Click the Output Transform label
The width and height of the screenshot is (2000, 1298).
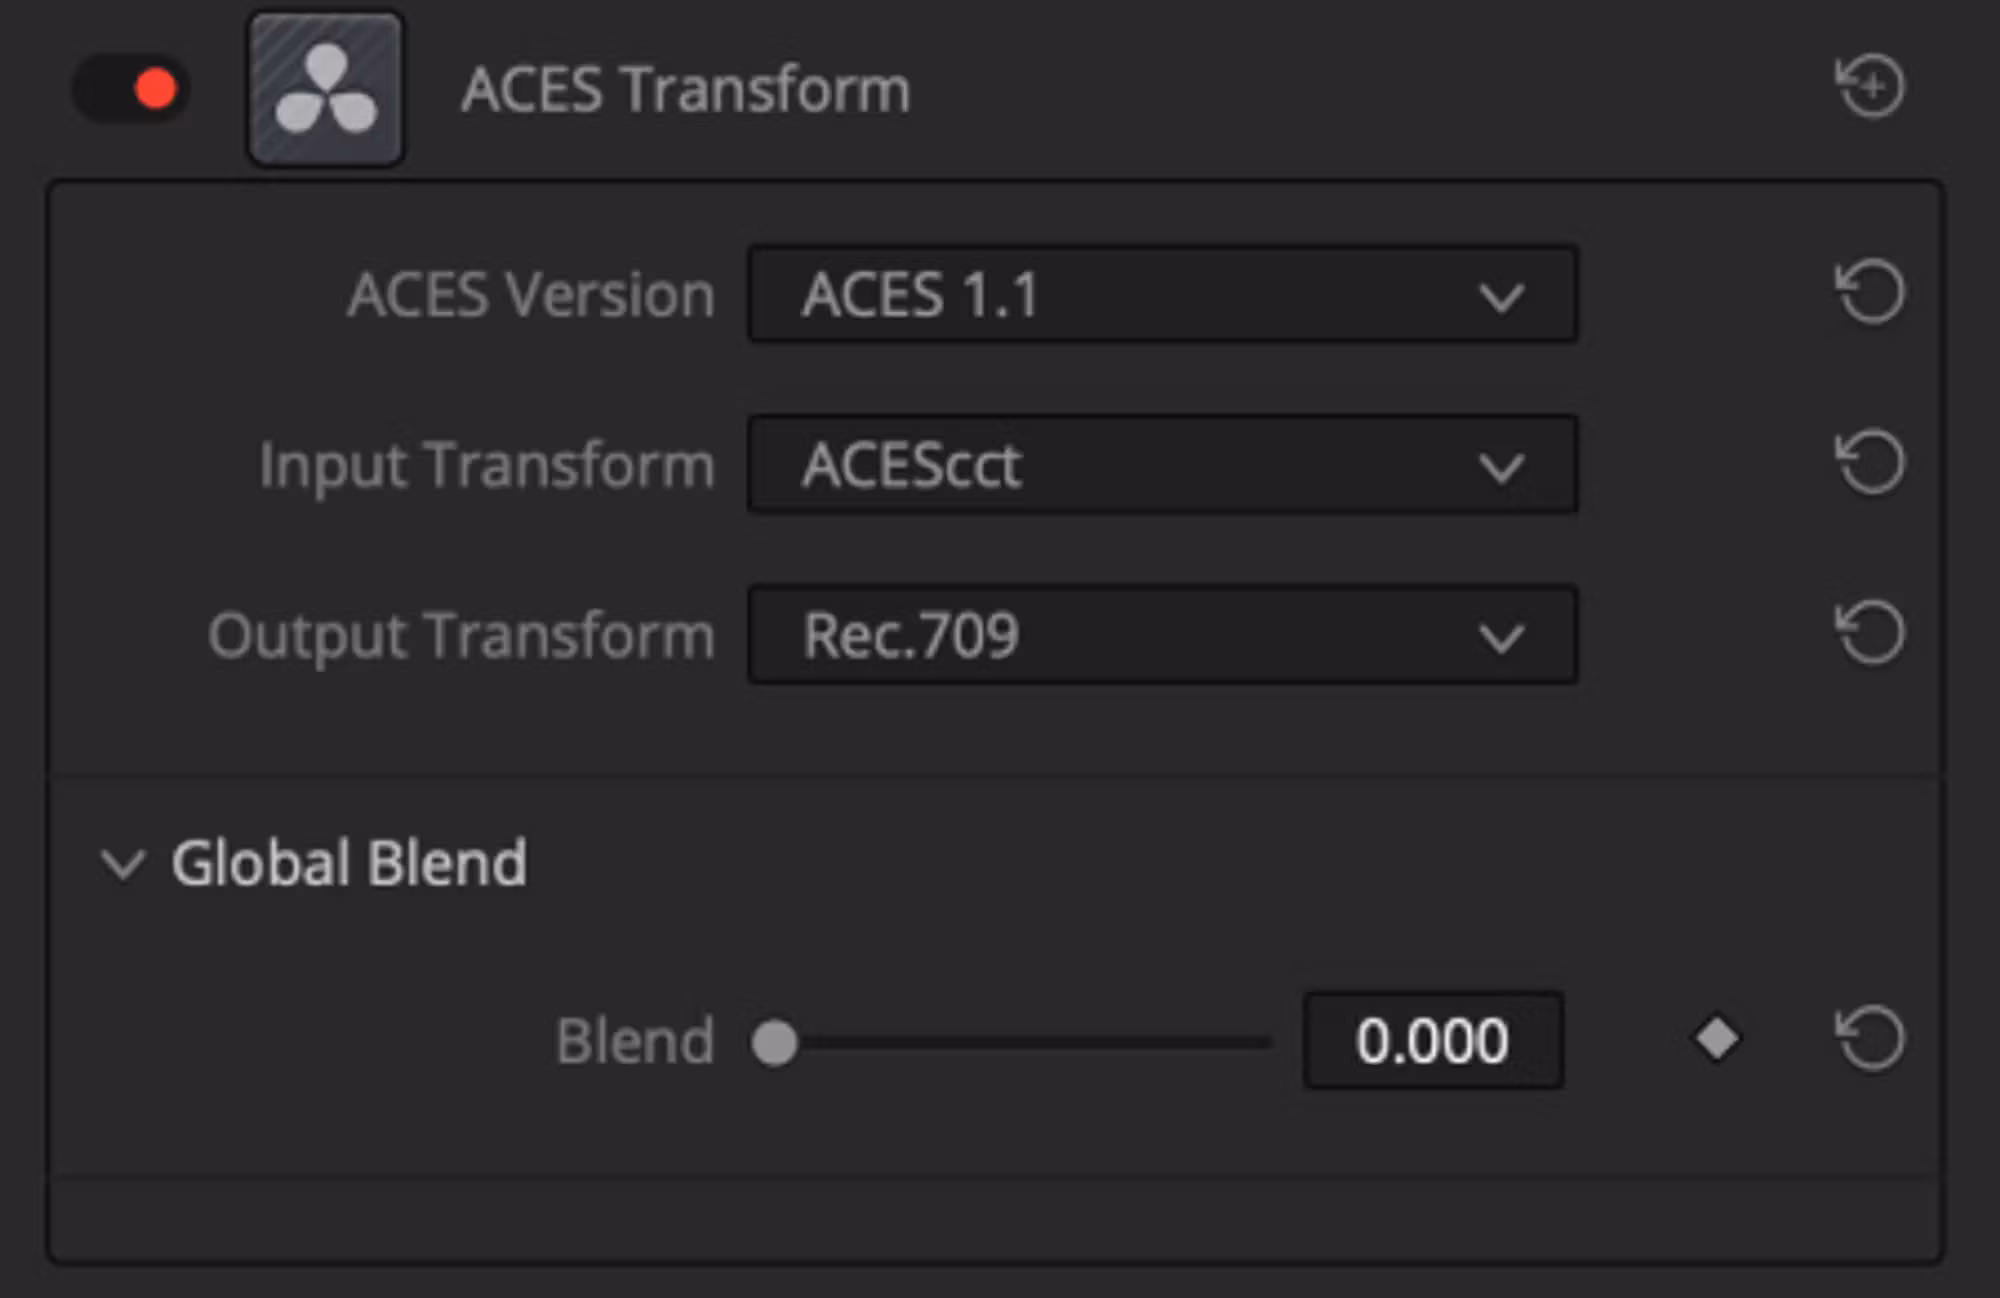461,637
